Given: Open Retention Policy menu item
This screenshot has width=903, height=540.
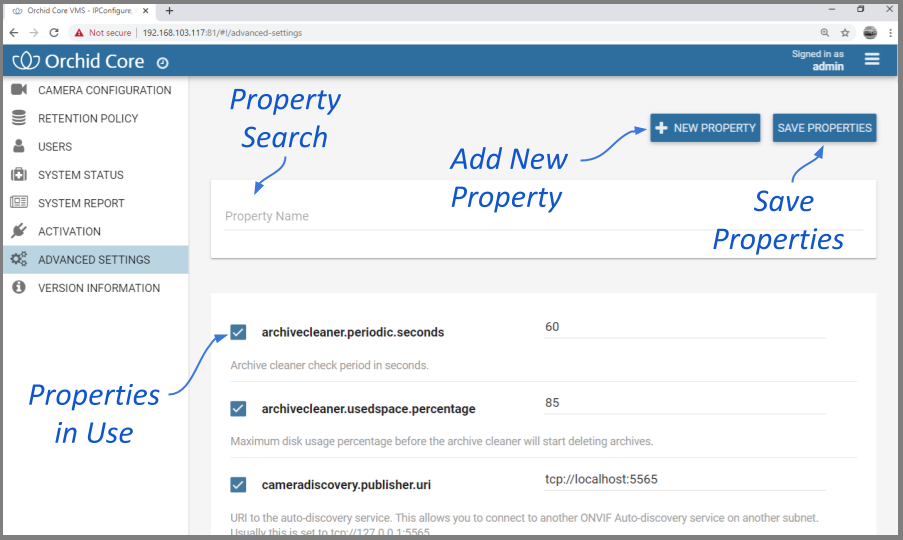Looking at the screenshot, I should click(96, 118).
